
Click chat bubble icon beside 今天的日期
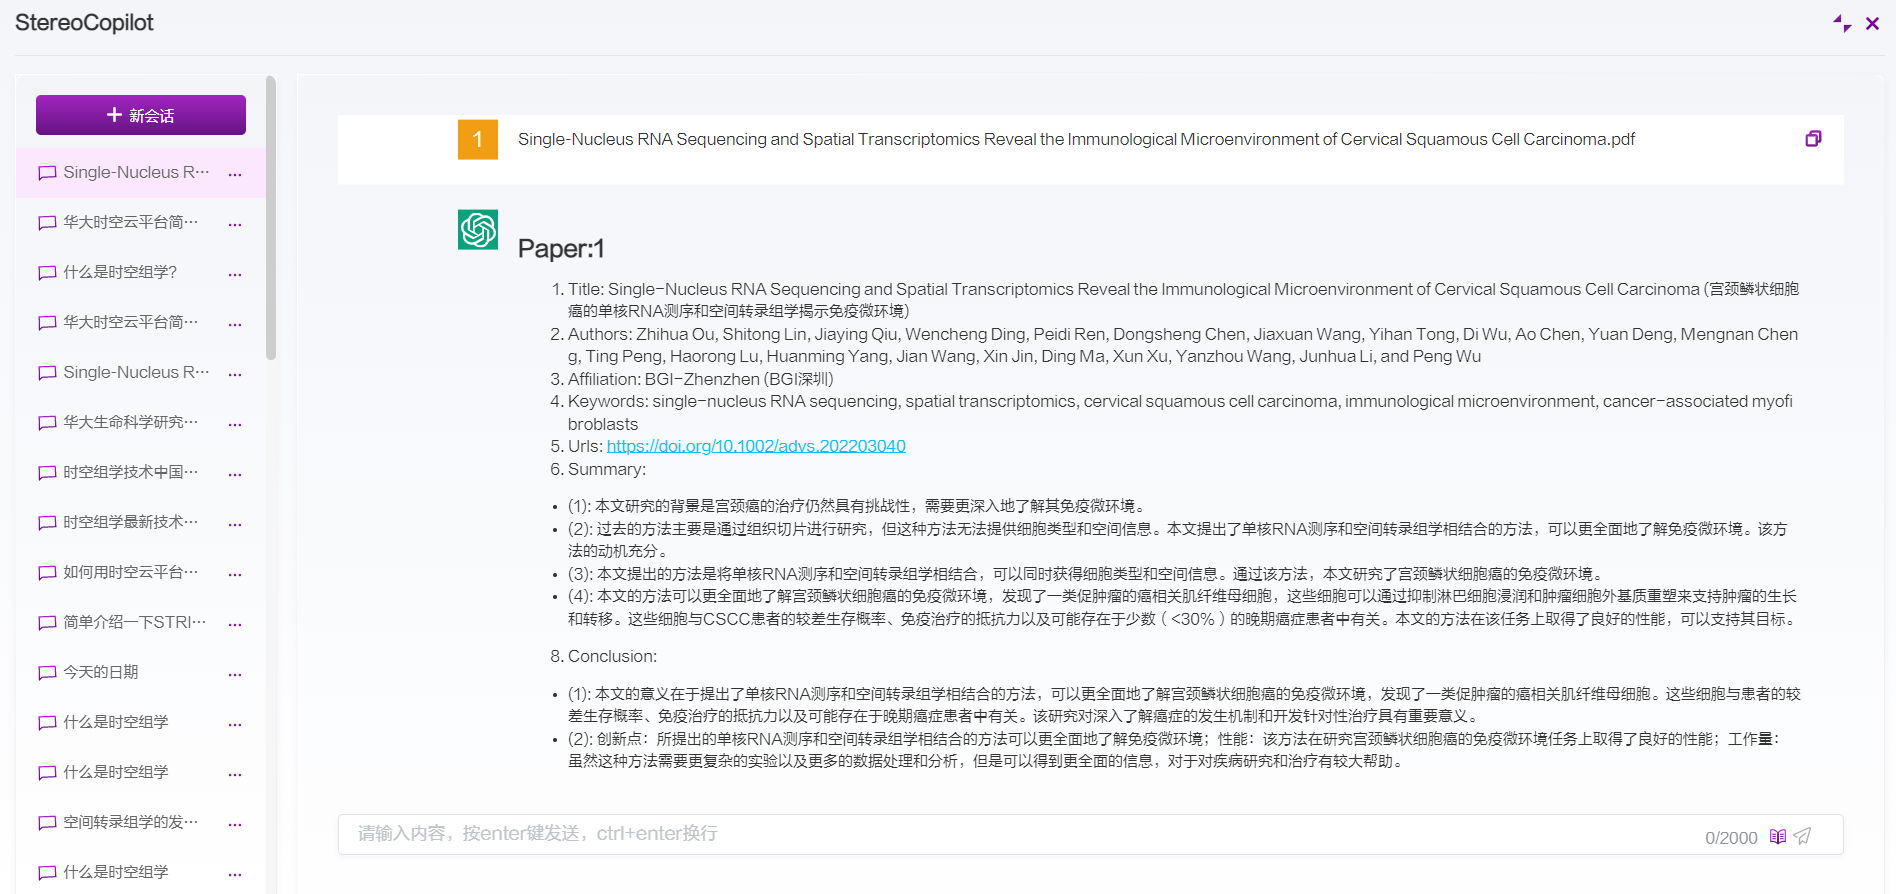[47, 673]
